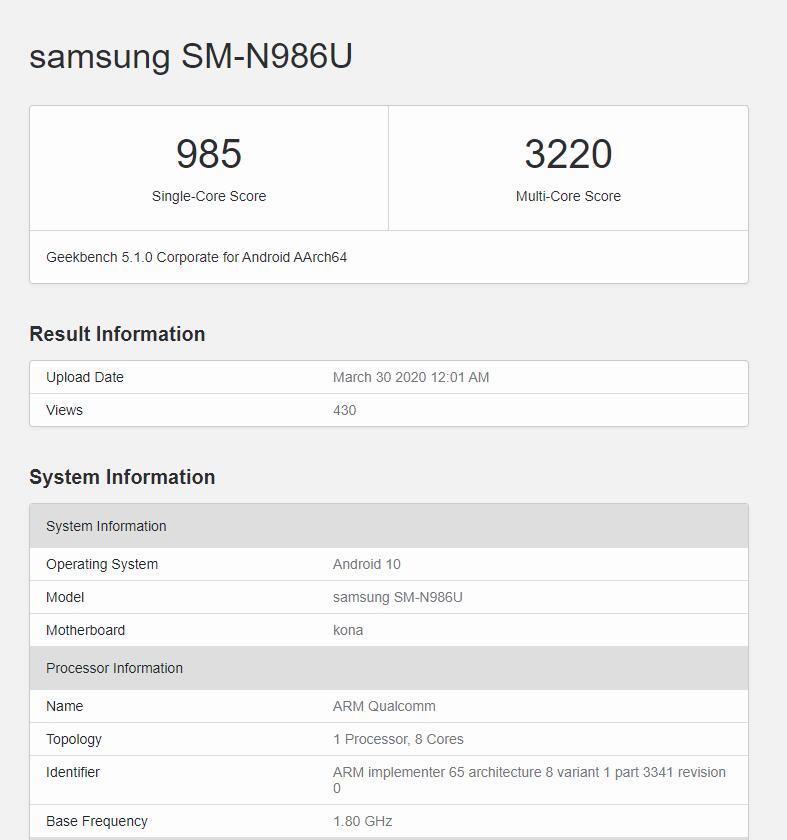Select the ARM implementer identifier text

(529, 772)
